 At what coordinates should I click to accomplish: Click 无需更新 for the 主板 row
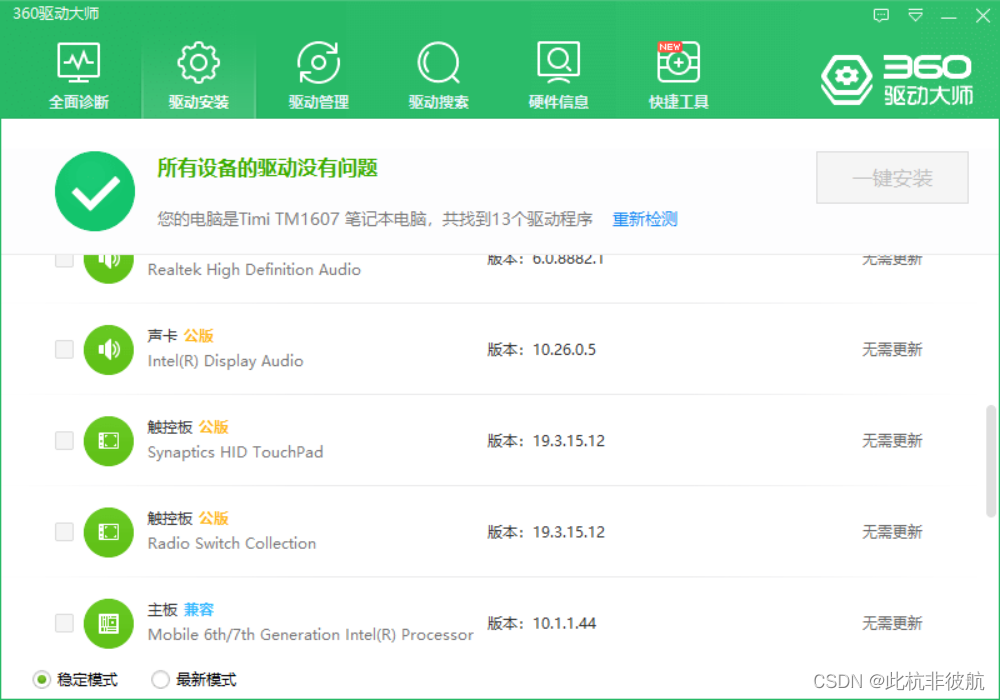point(892,623)
